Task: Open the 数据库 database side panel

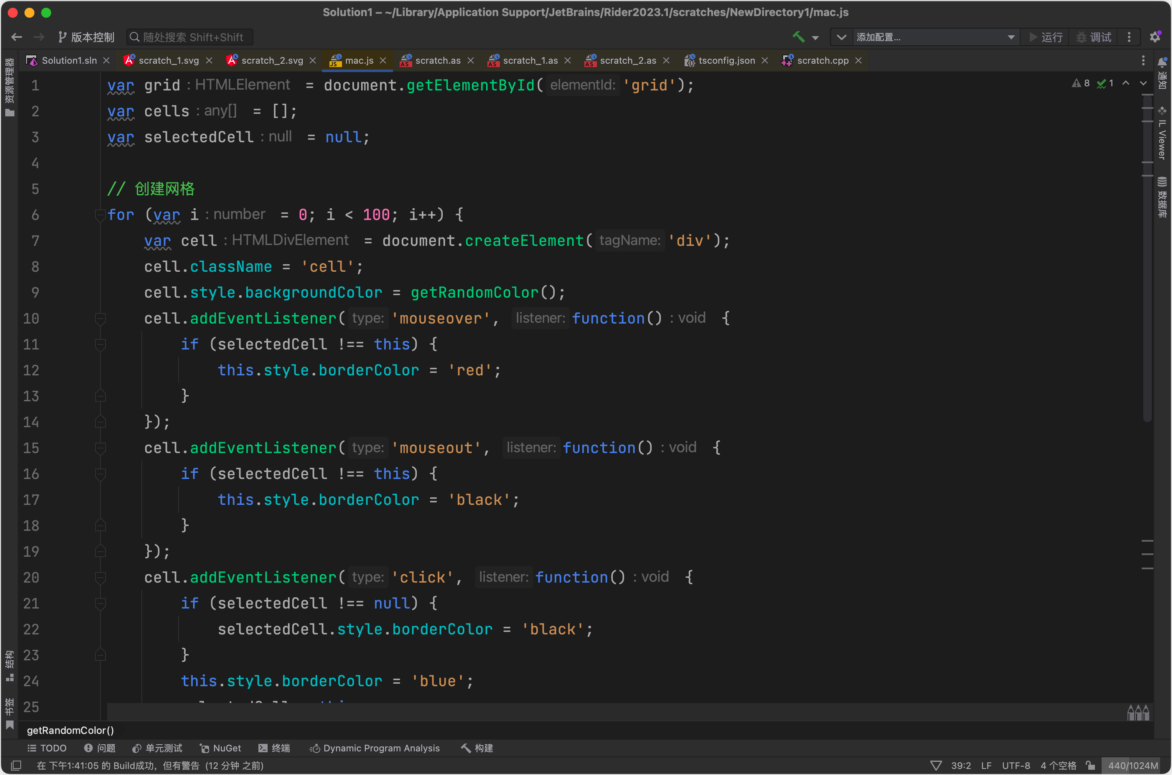Action: [x=1162, y=197]
